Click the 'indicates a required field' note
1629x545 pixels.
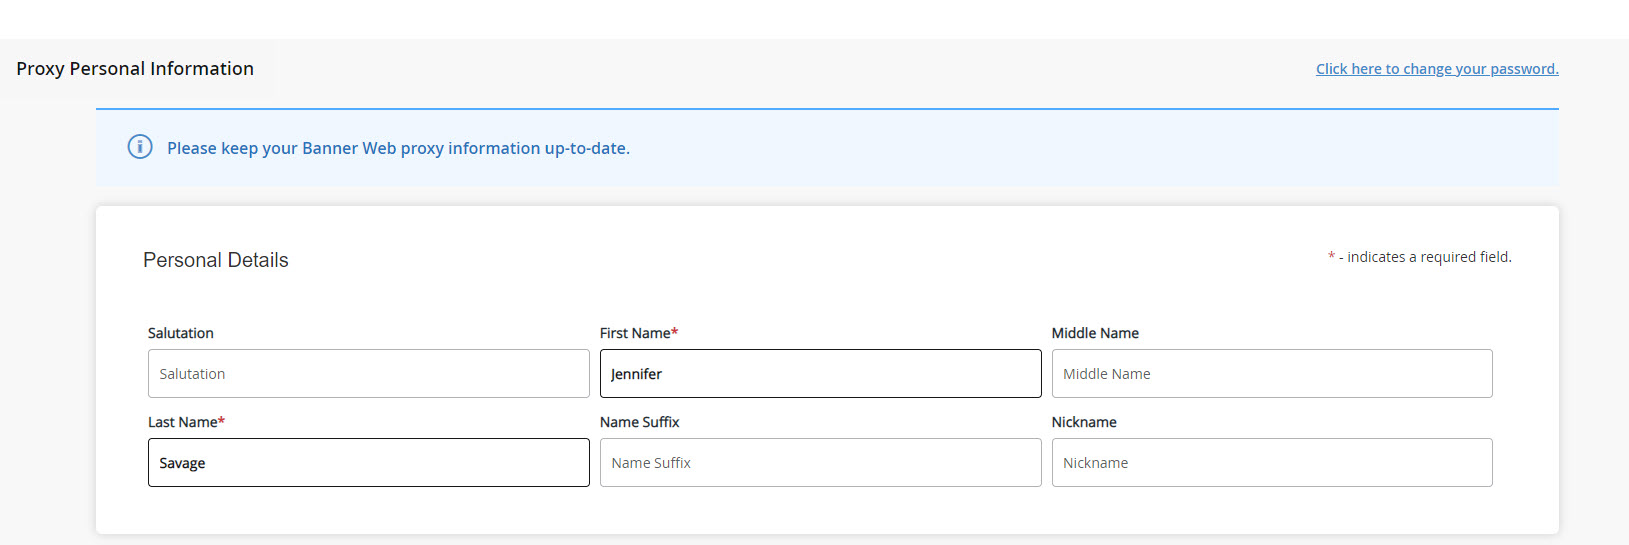tap(1428, 257)
